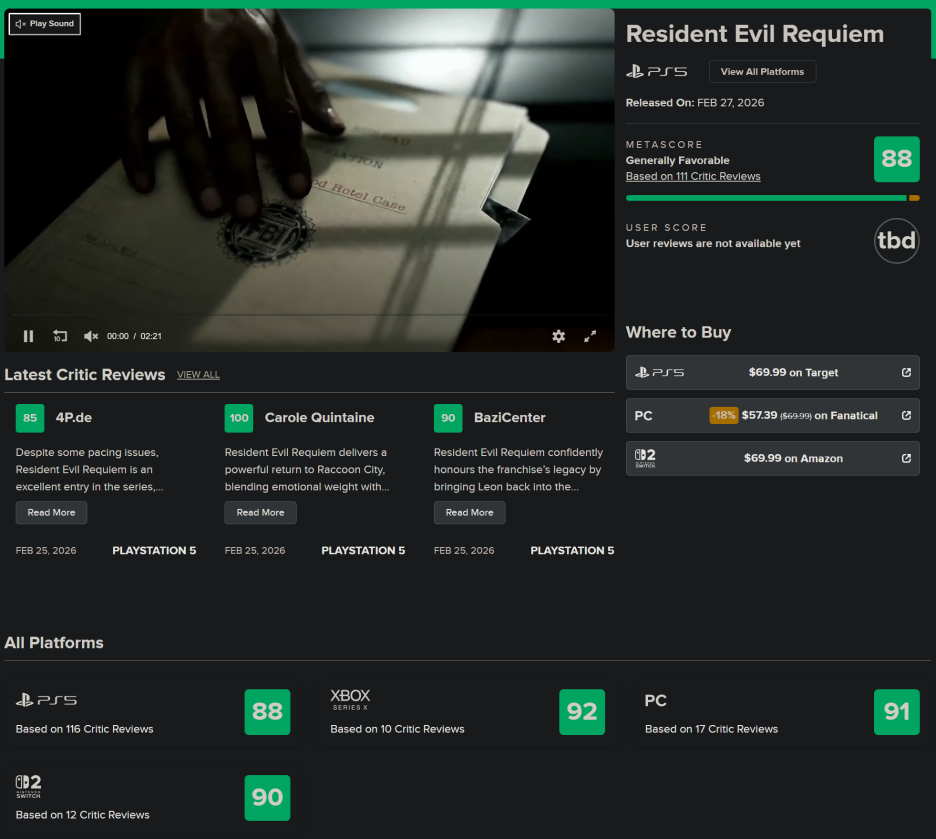This screenshot has height=839, width=936.
Task: Open Based on 111 Critic Reviews link
Action: tap(693, 177)
